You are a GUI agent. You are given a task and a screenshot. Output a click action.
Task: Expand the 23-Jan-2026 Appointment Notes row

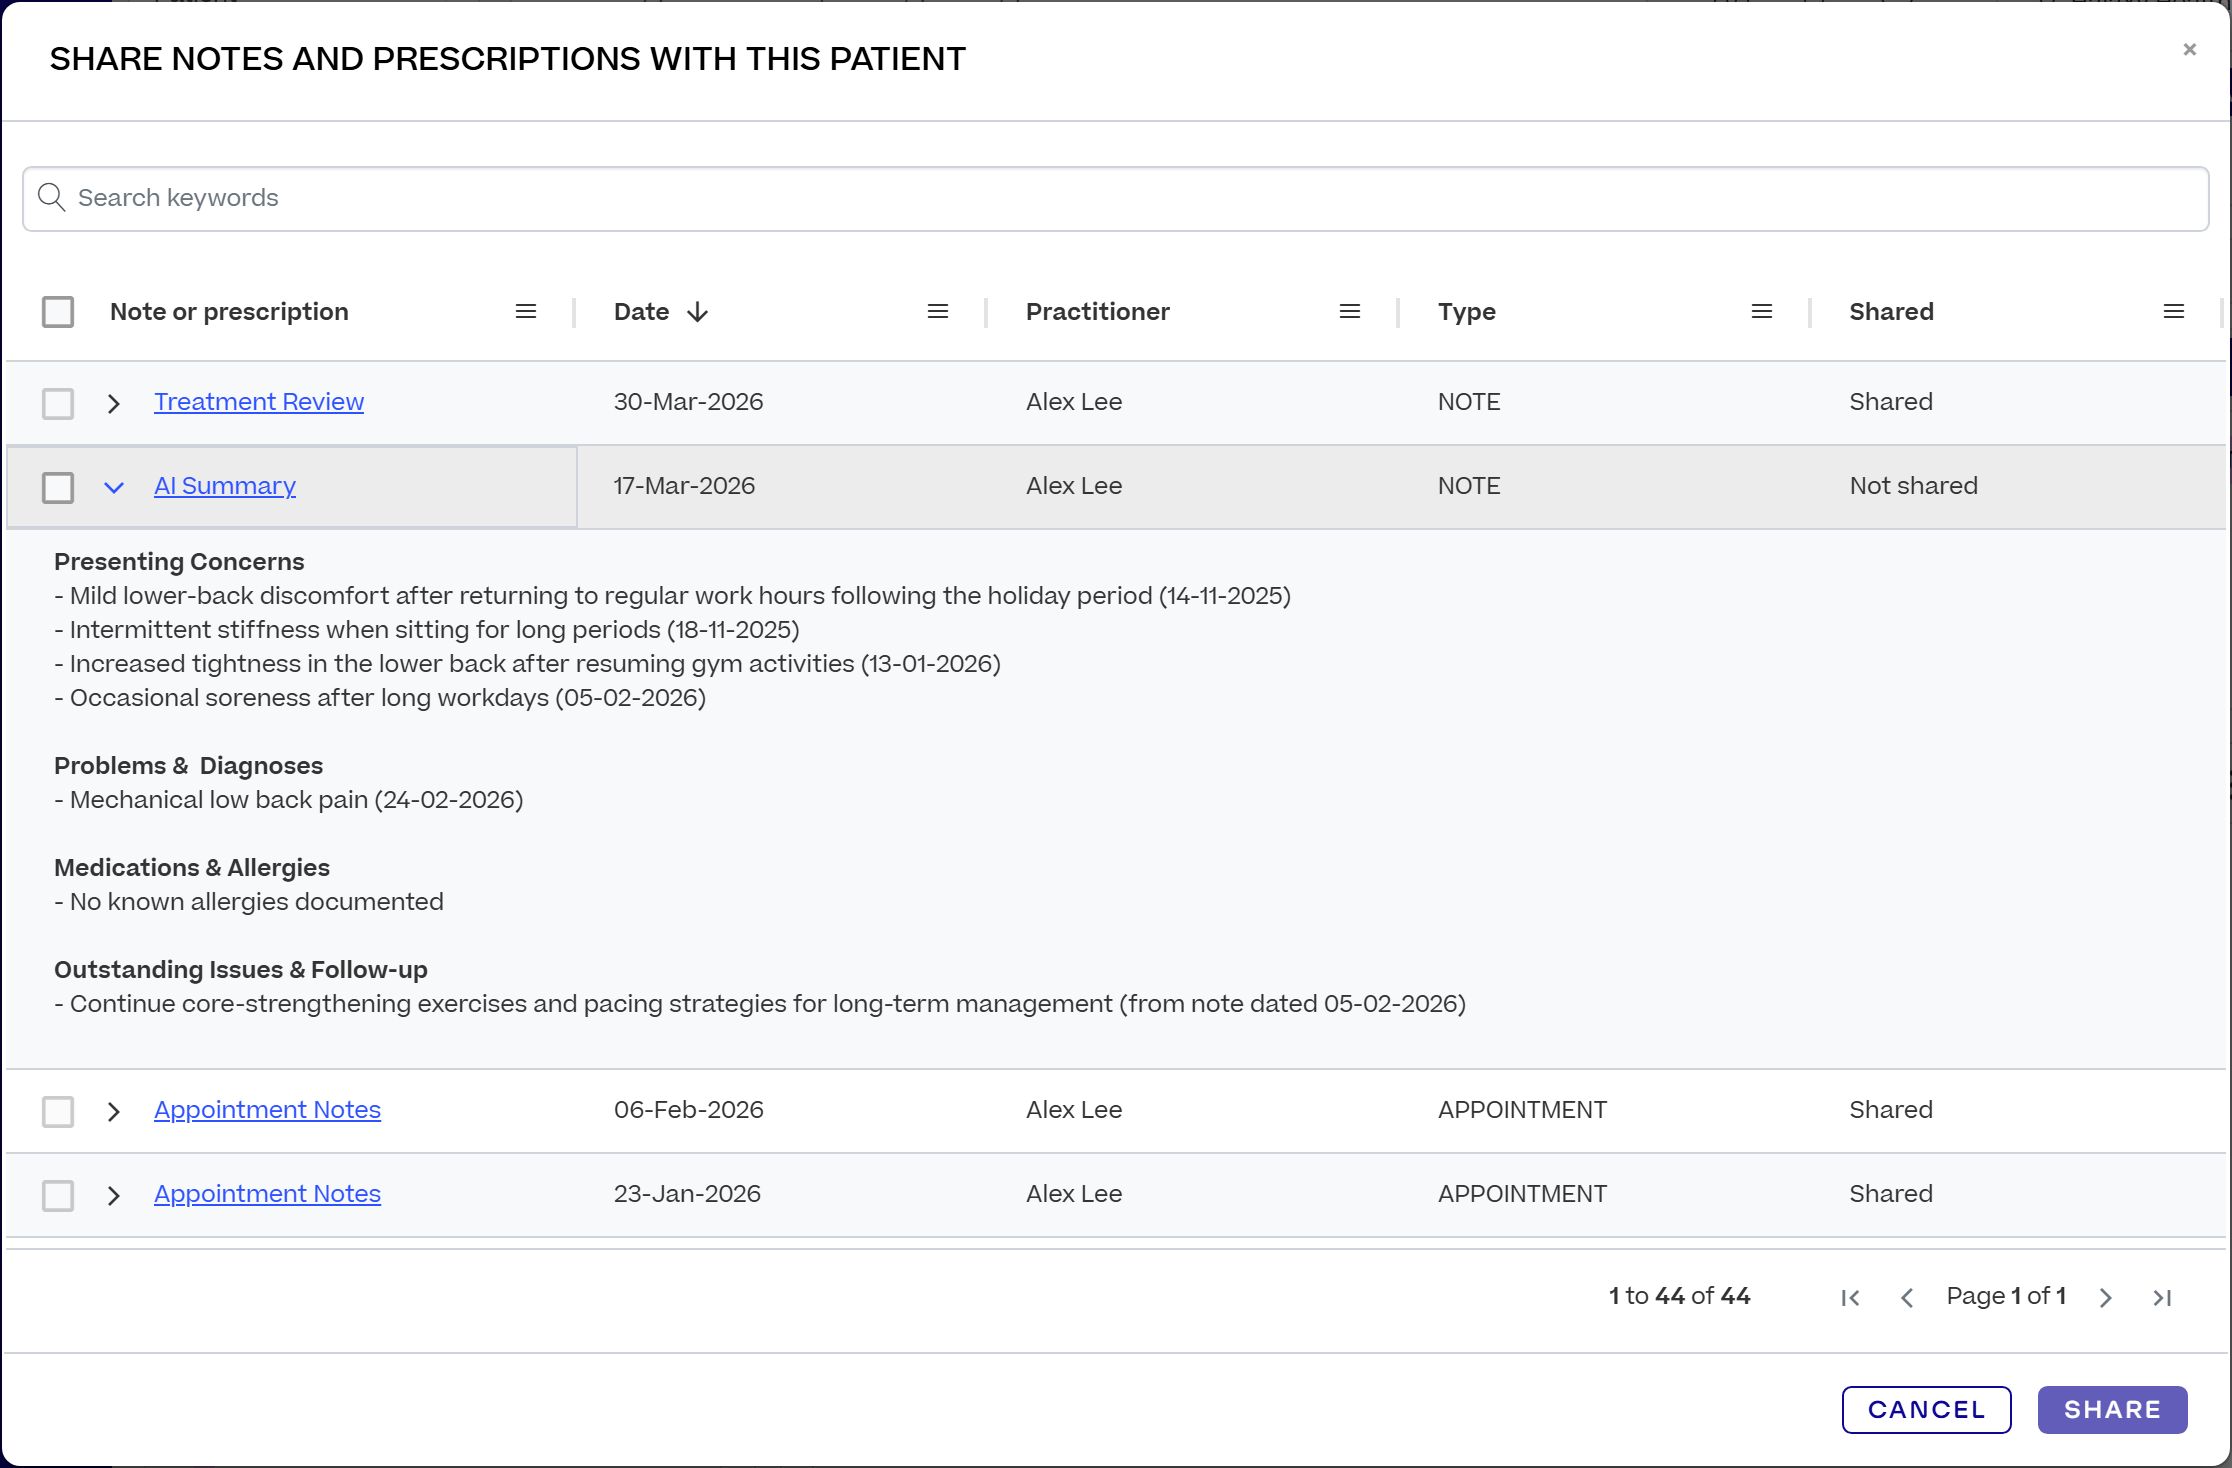point(114,1195)
